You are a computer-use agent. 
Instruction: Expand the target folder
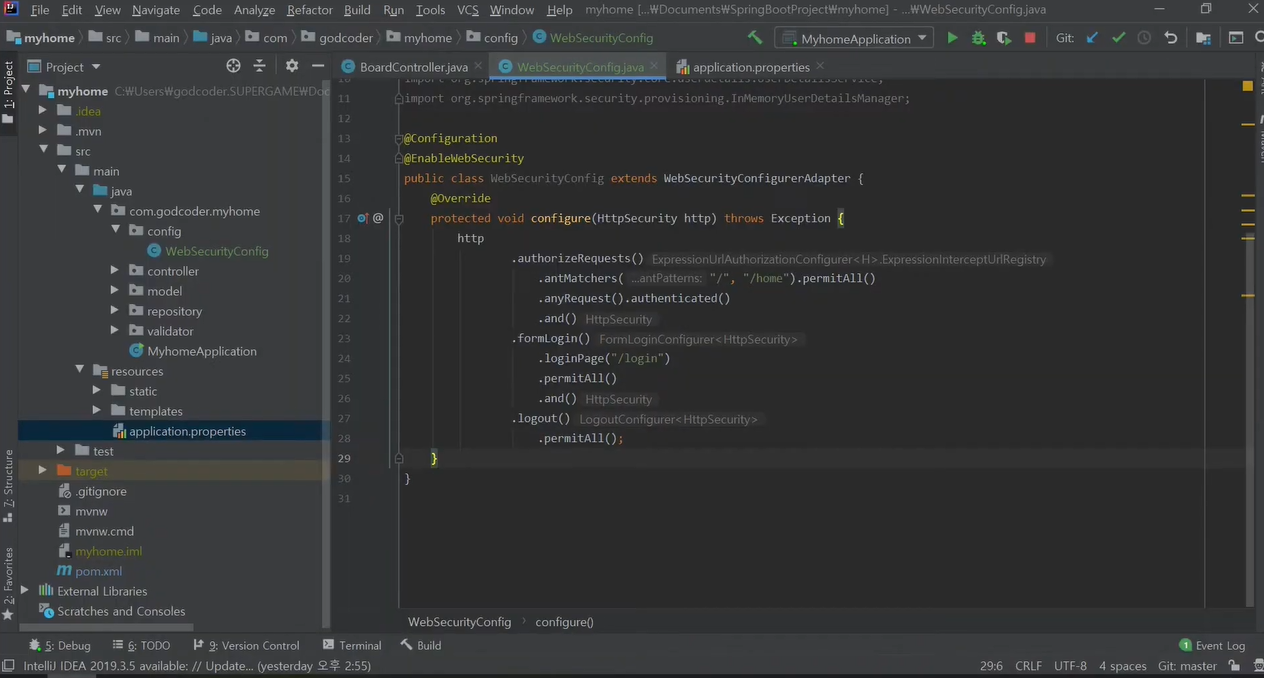pos(43,471)
